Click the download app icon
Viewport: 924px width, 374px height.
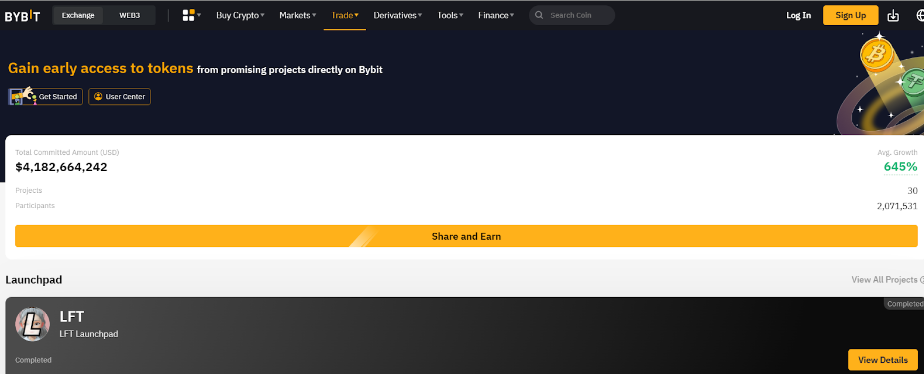[893, 15]
